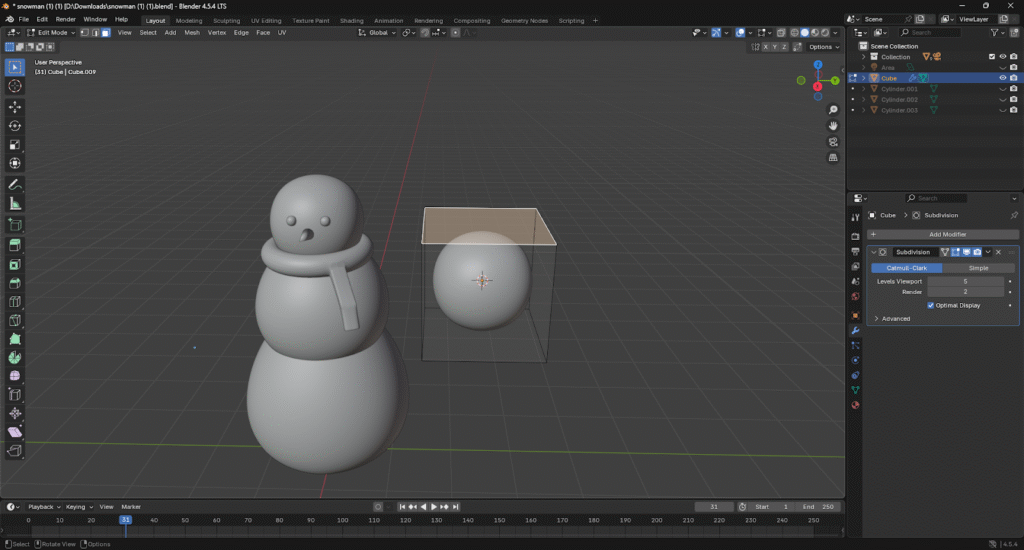Open the Edit Mode dropdown

click(50, 33)
